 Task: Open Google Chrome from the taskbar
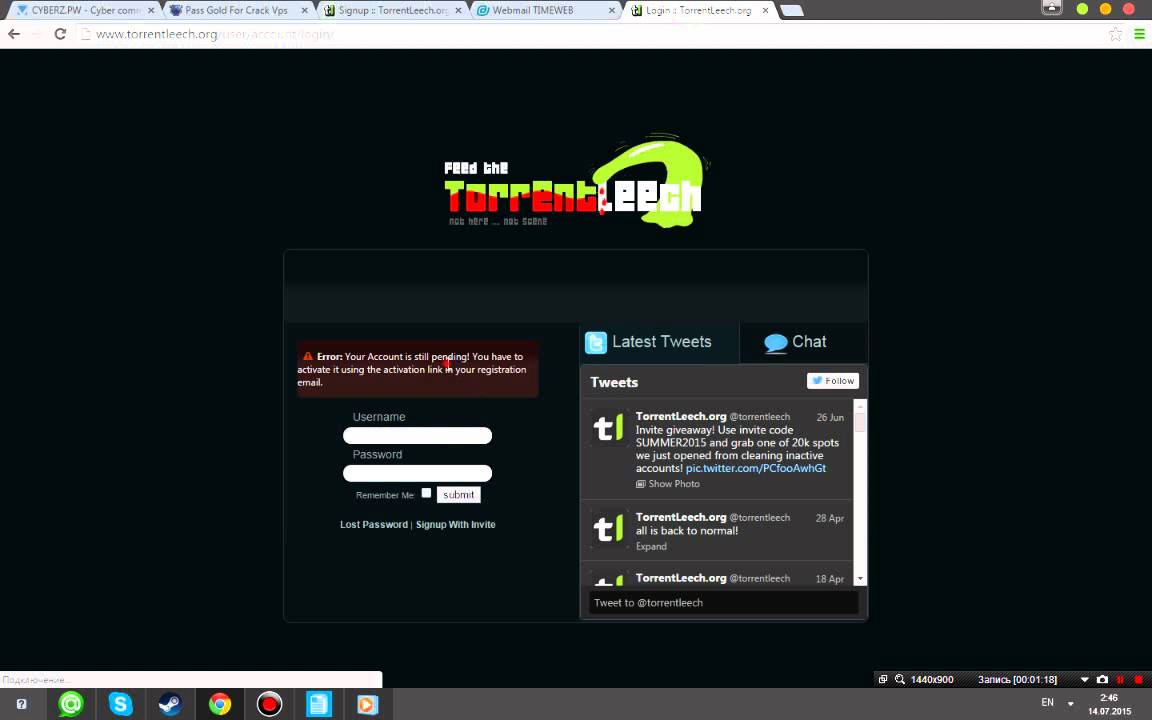(x=220, y=705)
